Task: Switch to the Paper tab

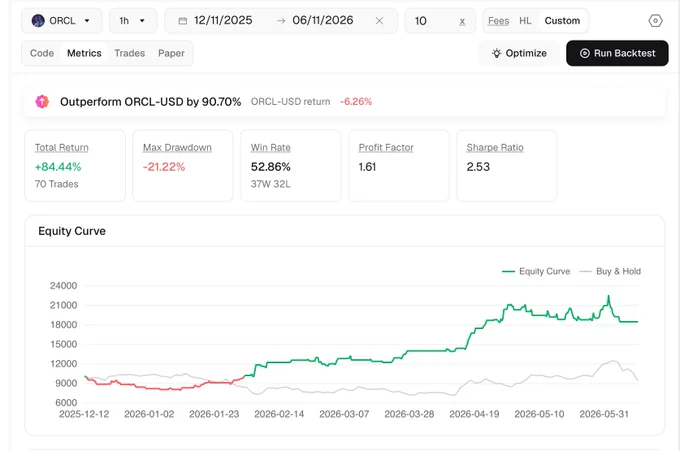Action: (171, 53)
